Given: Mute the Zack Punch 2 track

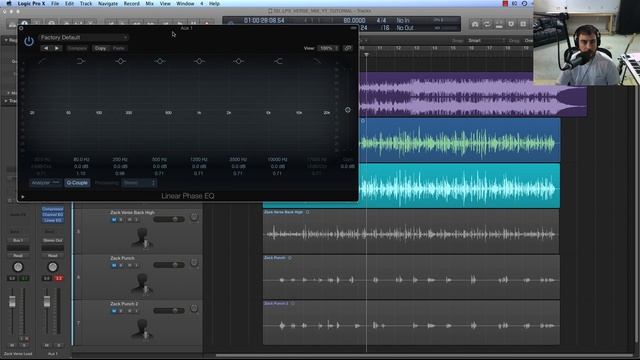Looking at the screenshot, I should pyautogui.click(x=114, y=311).
